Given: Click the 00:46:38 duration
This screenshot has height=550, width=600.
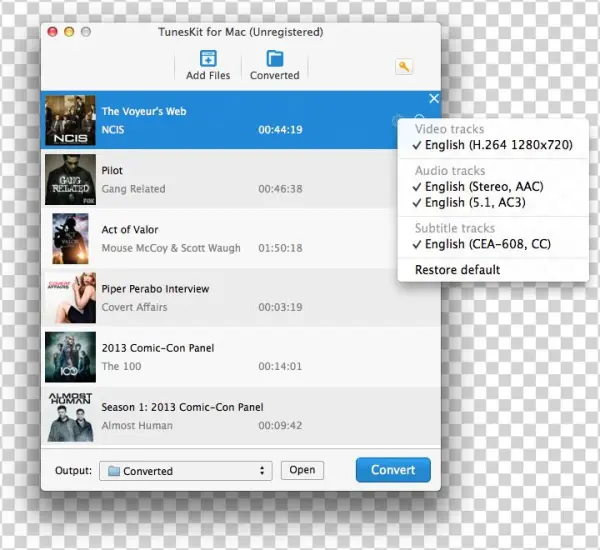Looking at the screenshot, I should [x=280, y=189].
